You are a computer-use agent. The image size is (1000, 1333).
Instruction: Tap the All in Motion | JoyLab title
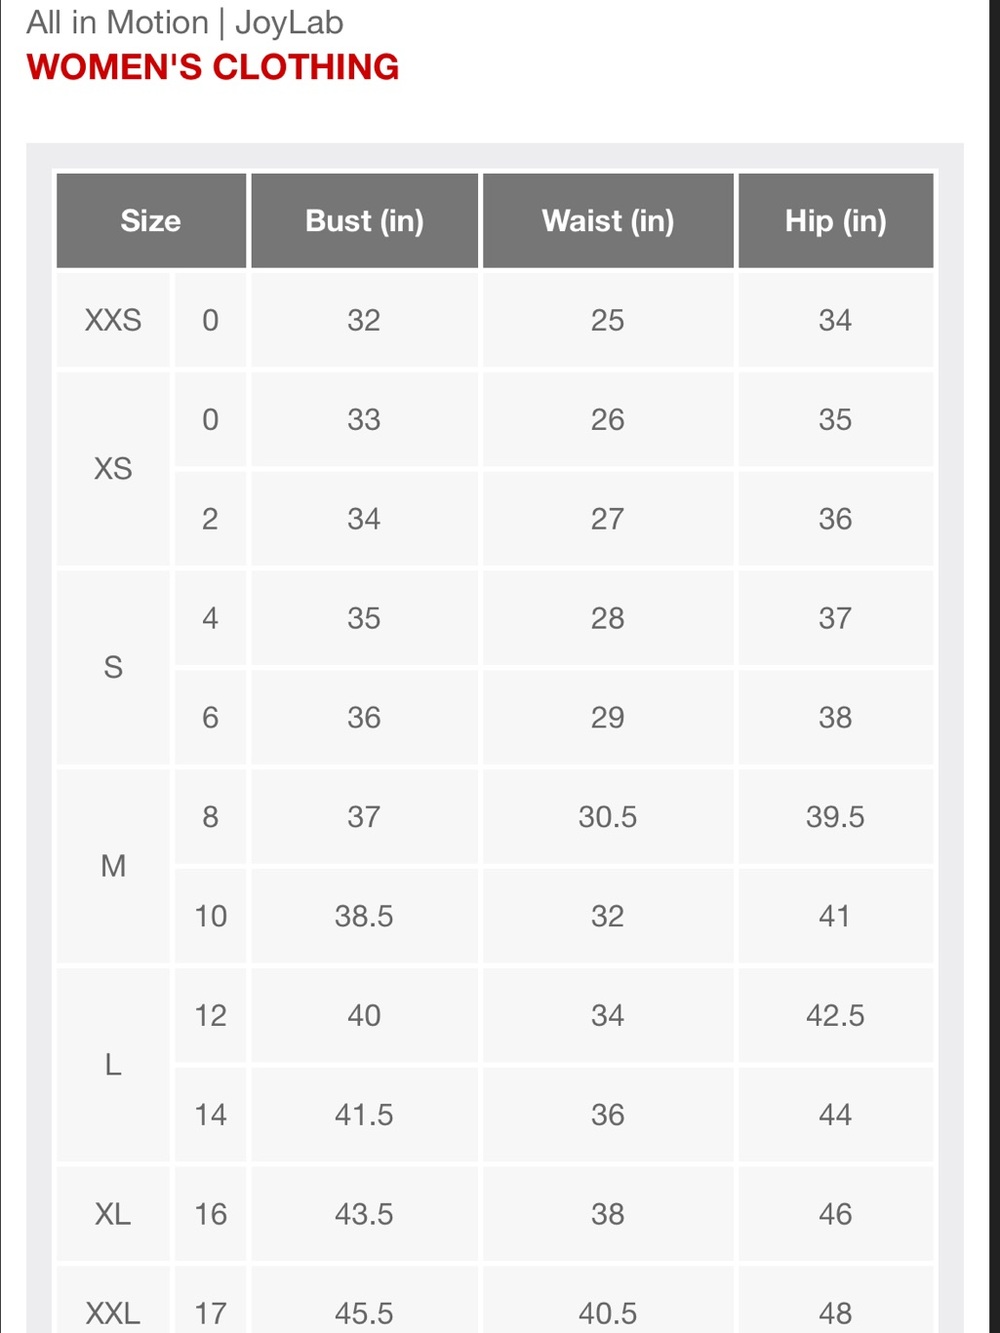[x=185, y=22]
